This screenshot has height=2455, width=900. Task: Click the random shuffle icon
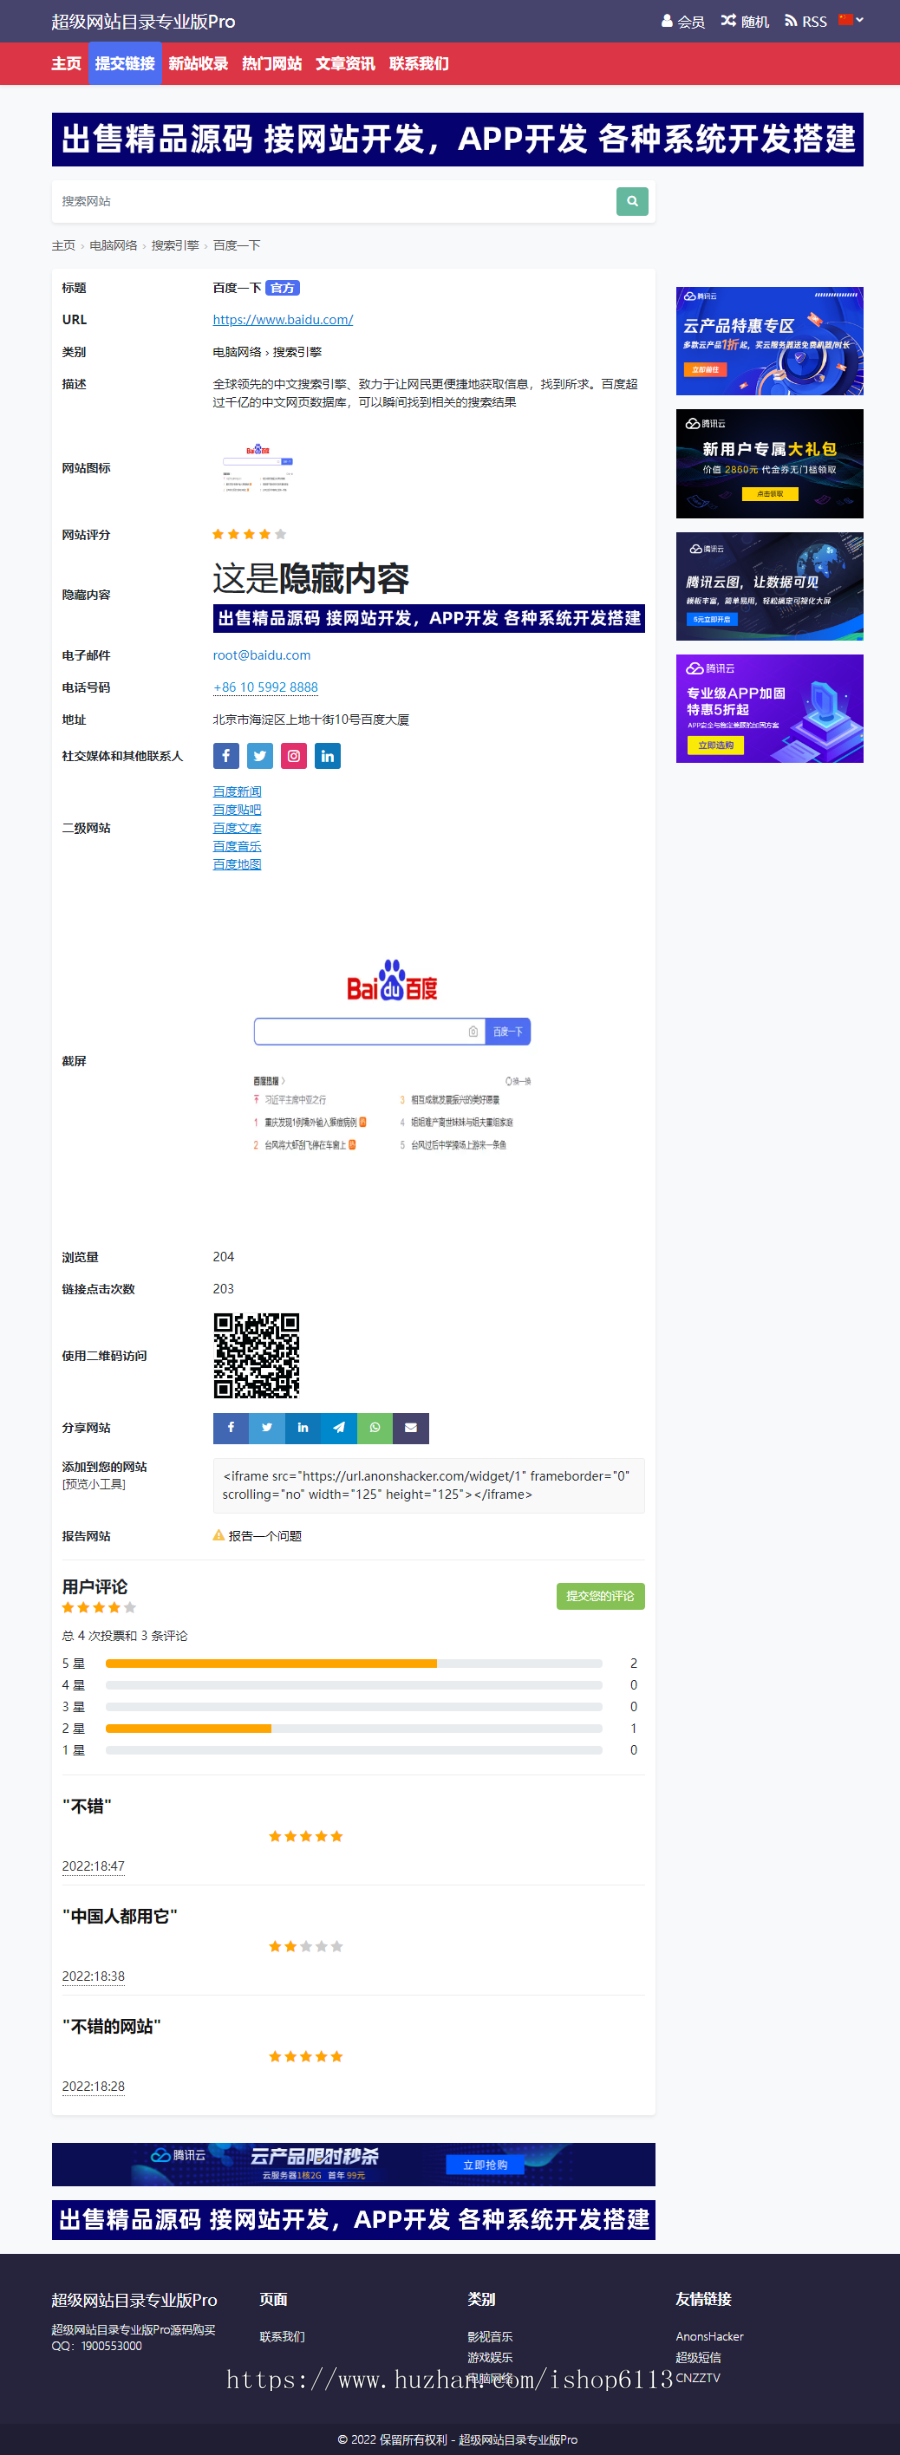click(x=728, y=21)
